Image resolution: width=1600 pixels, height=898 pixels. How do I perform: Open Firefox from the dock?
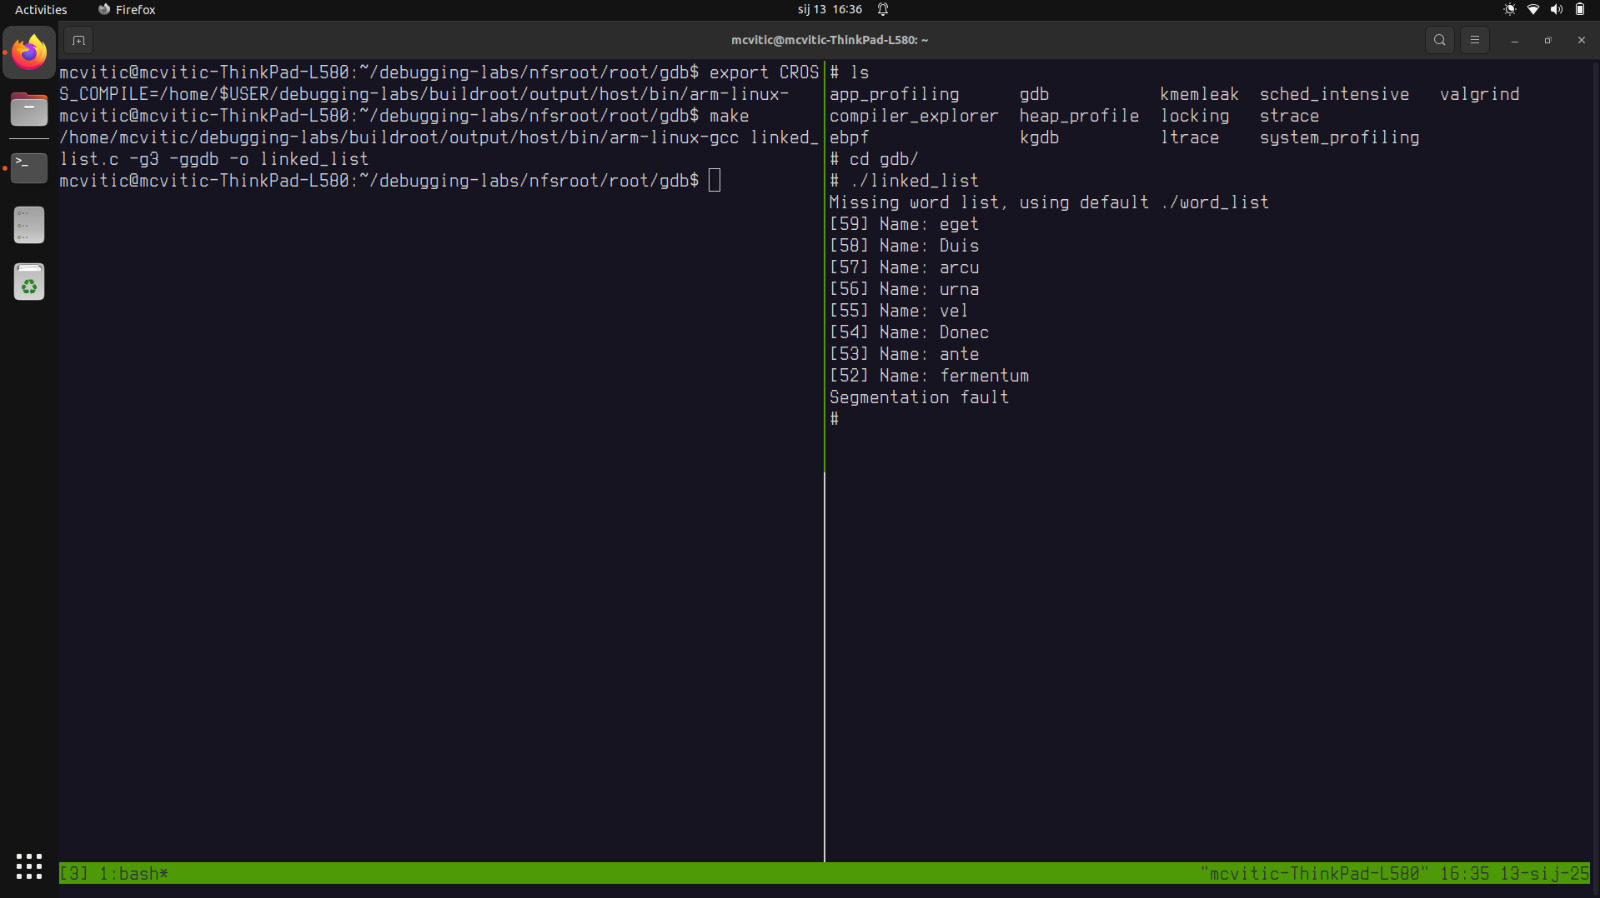click(x=29, y=52)
